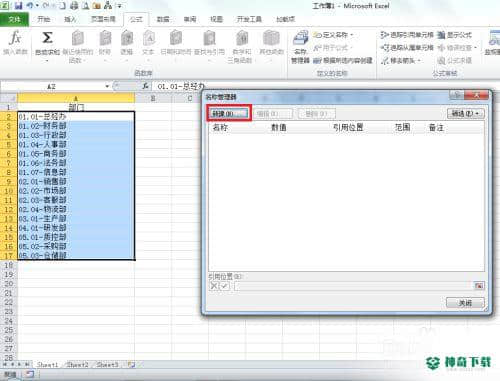Click the reference location input field
The image size is (500, 381).
pos(353,286)
